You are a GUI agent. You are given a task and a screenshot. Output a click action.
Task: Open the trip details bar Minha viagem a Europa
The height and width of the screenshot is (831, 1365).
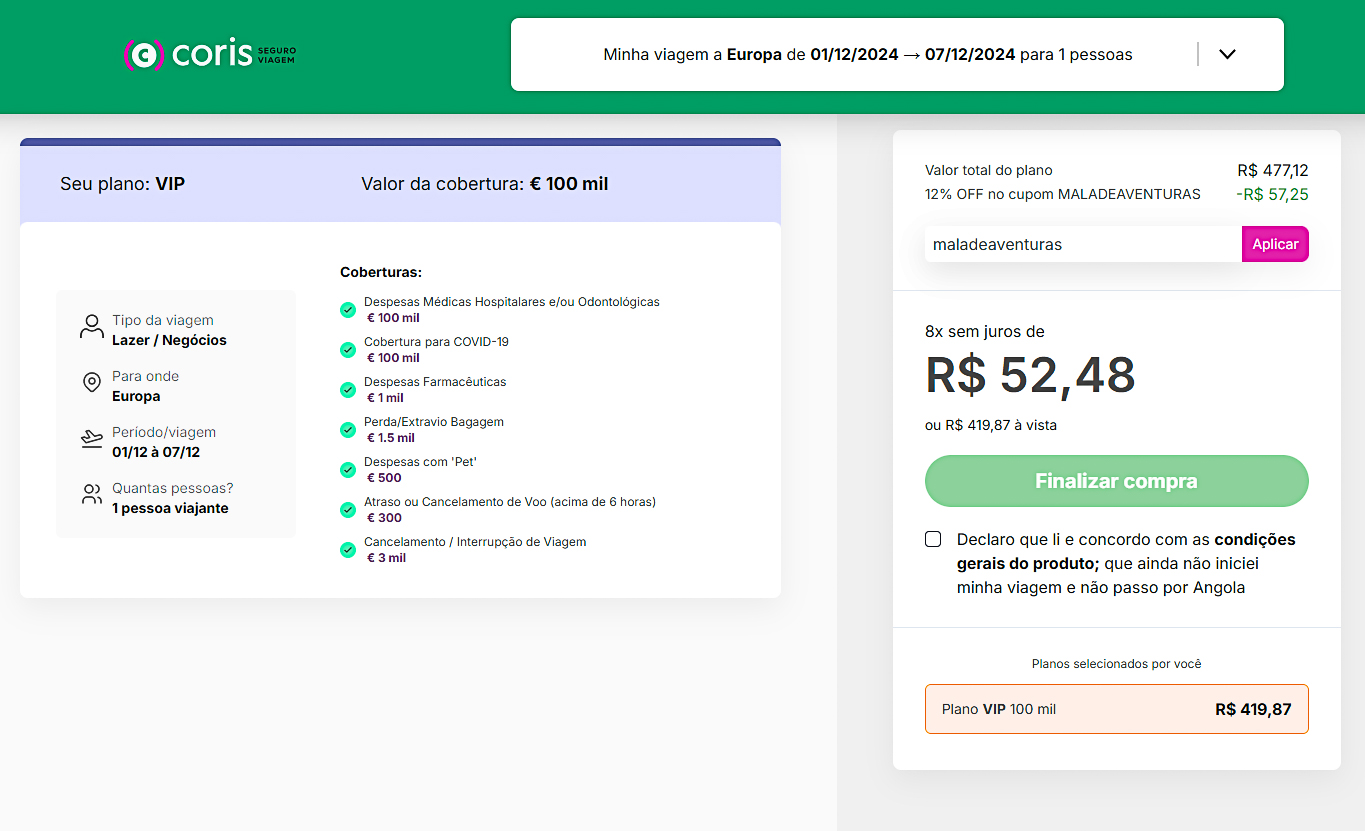tap(867, 54)
